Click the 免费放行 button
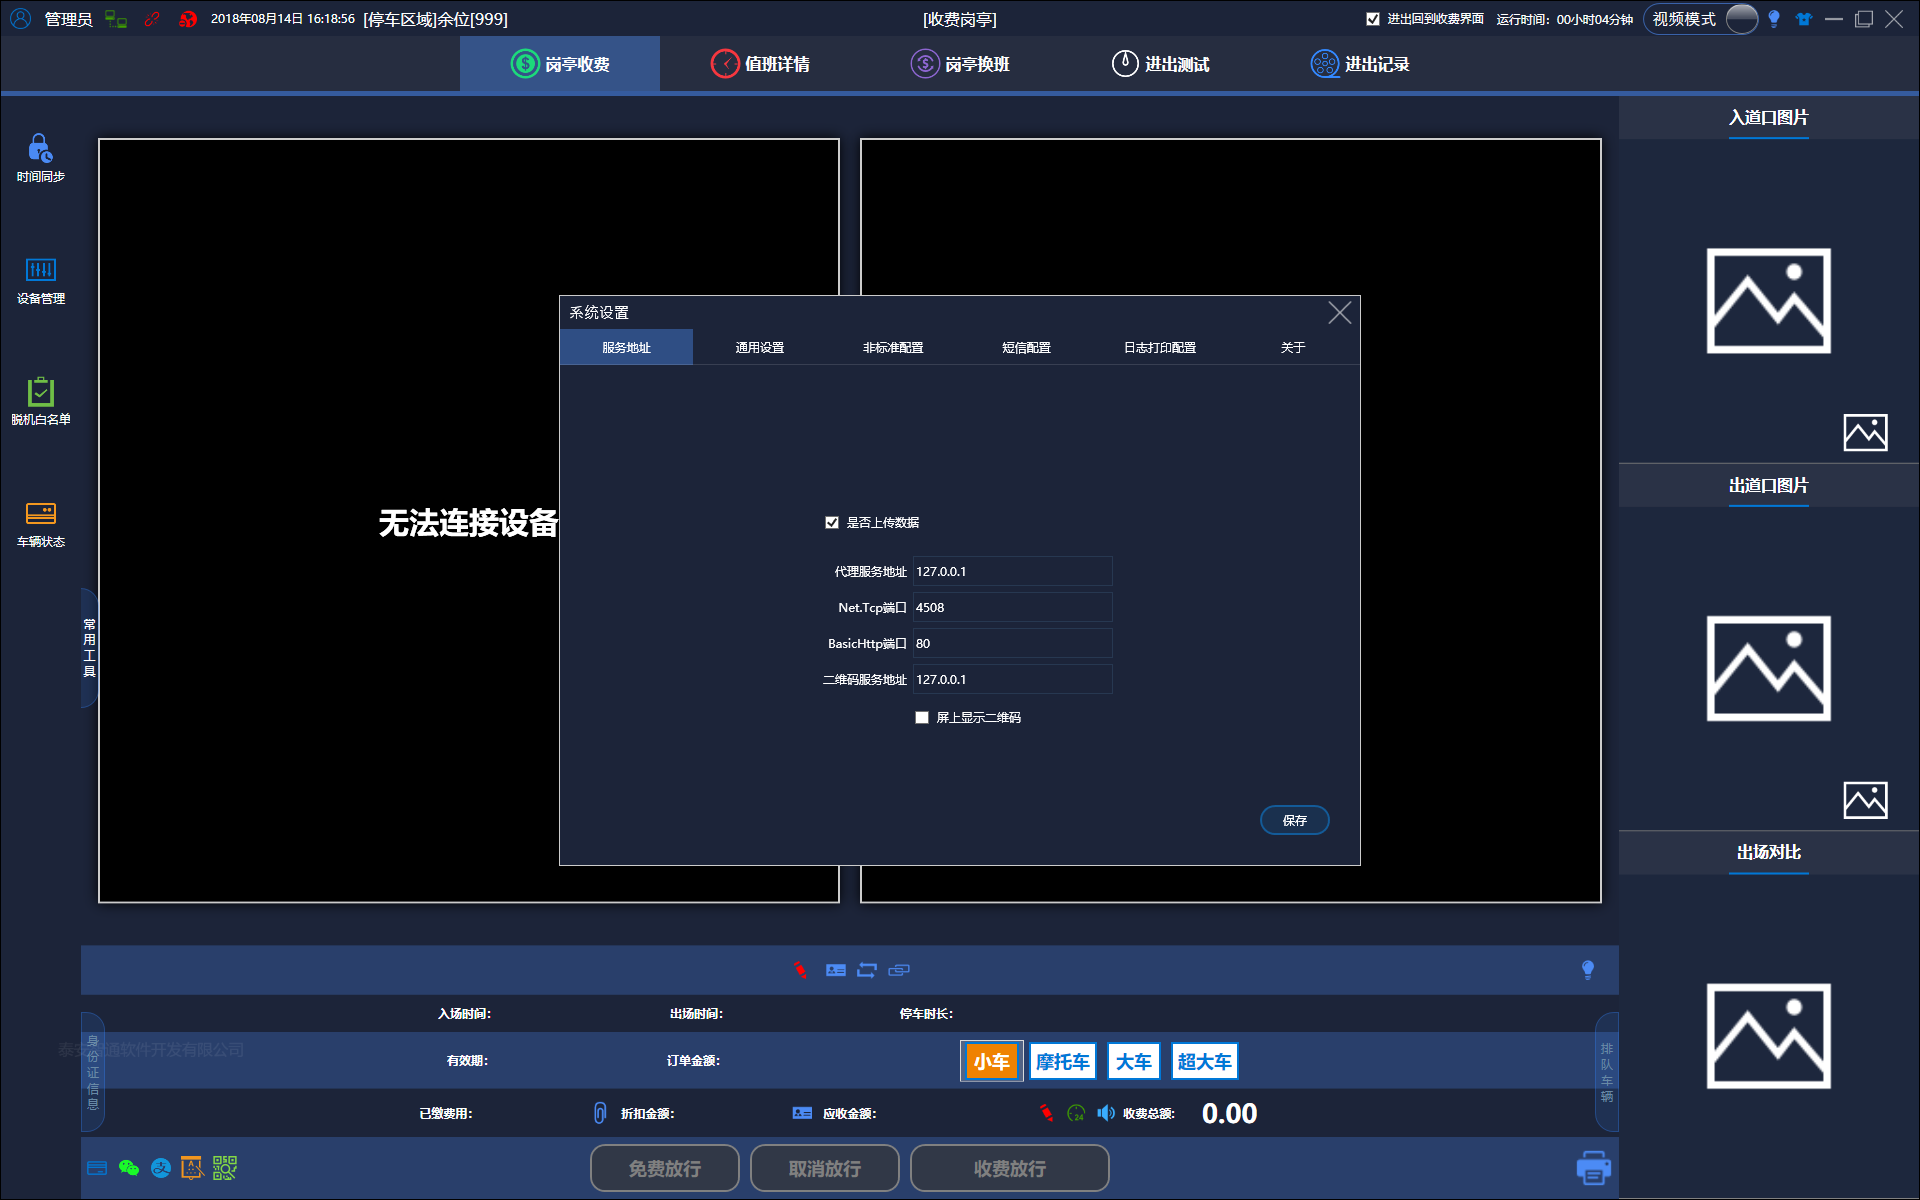The height and width of the screenshot is (1200, 1920). pyautogui.click(x=665, y=1168)
